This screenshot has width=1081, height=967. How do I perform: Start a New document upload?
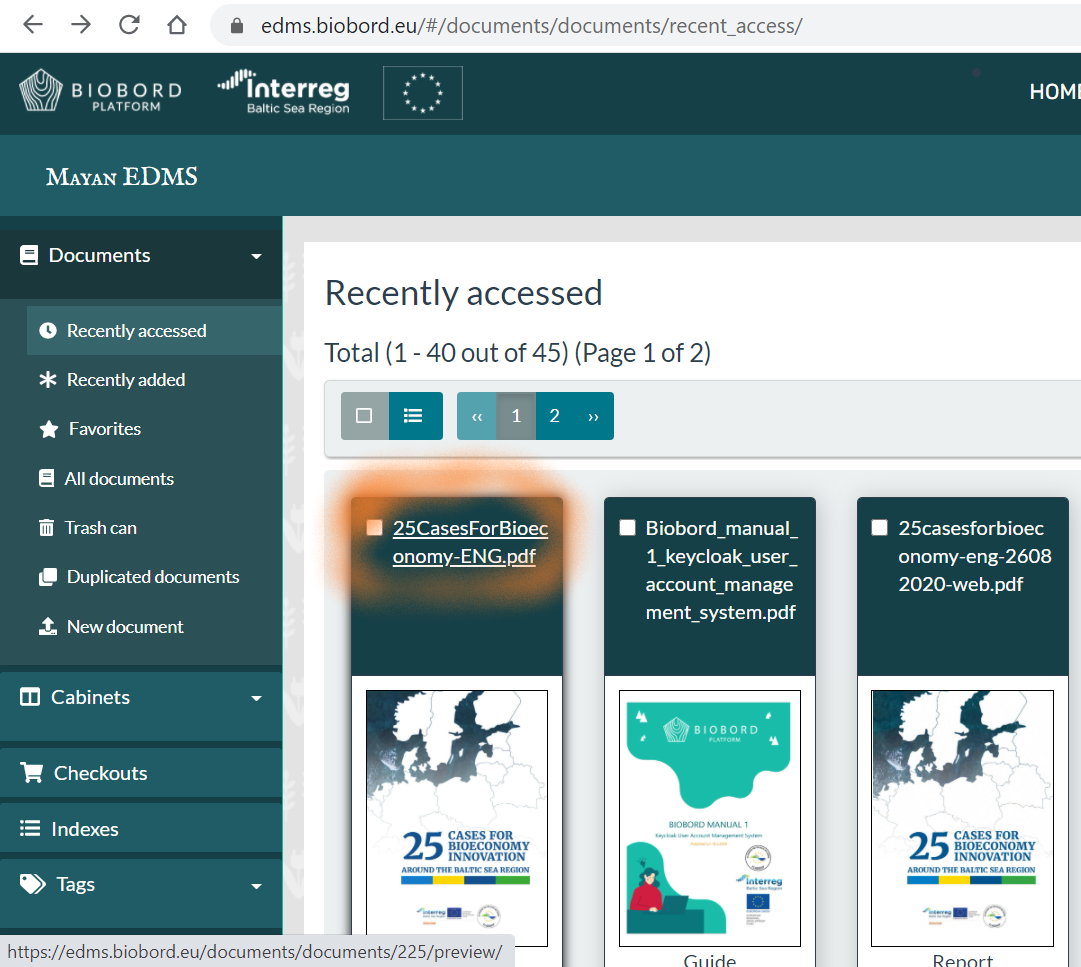pos(125,627)
